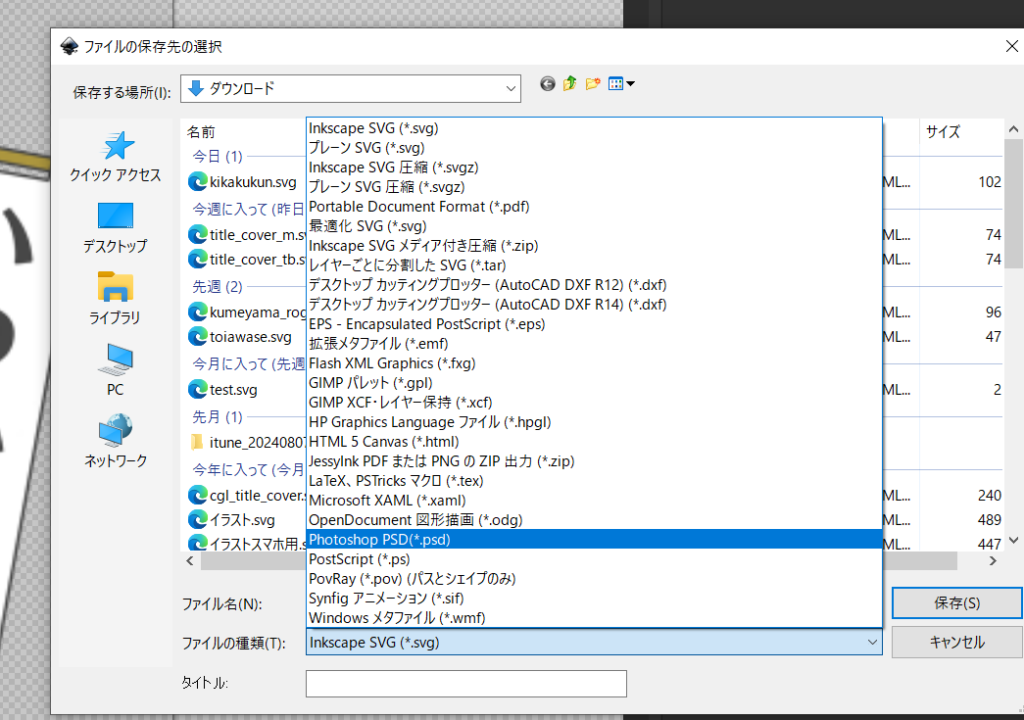The height and width of the screenshot is (720, 1024).
Task: Choose Flash XML Graphics (*.fxg)
Action: pos(594,363)
